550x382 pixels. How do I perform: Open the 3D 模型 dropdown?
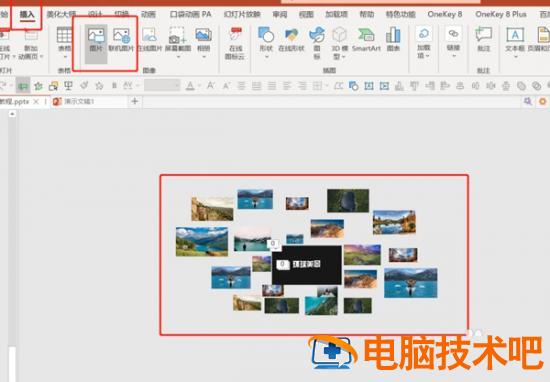[339, 43]
